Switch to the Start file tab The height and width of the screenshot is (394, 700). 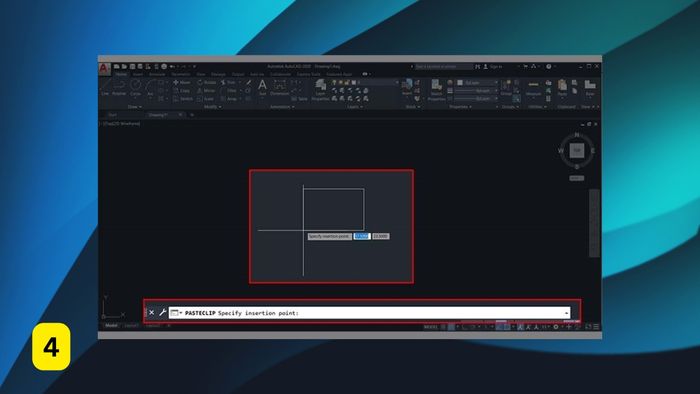112,115
